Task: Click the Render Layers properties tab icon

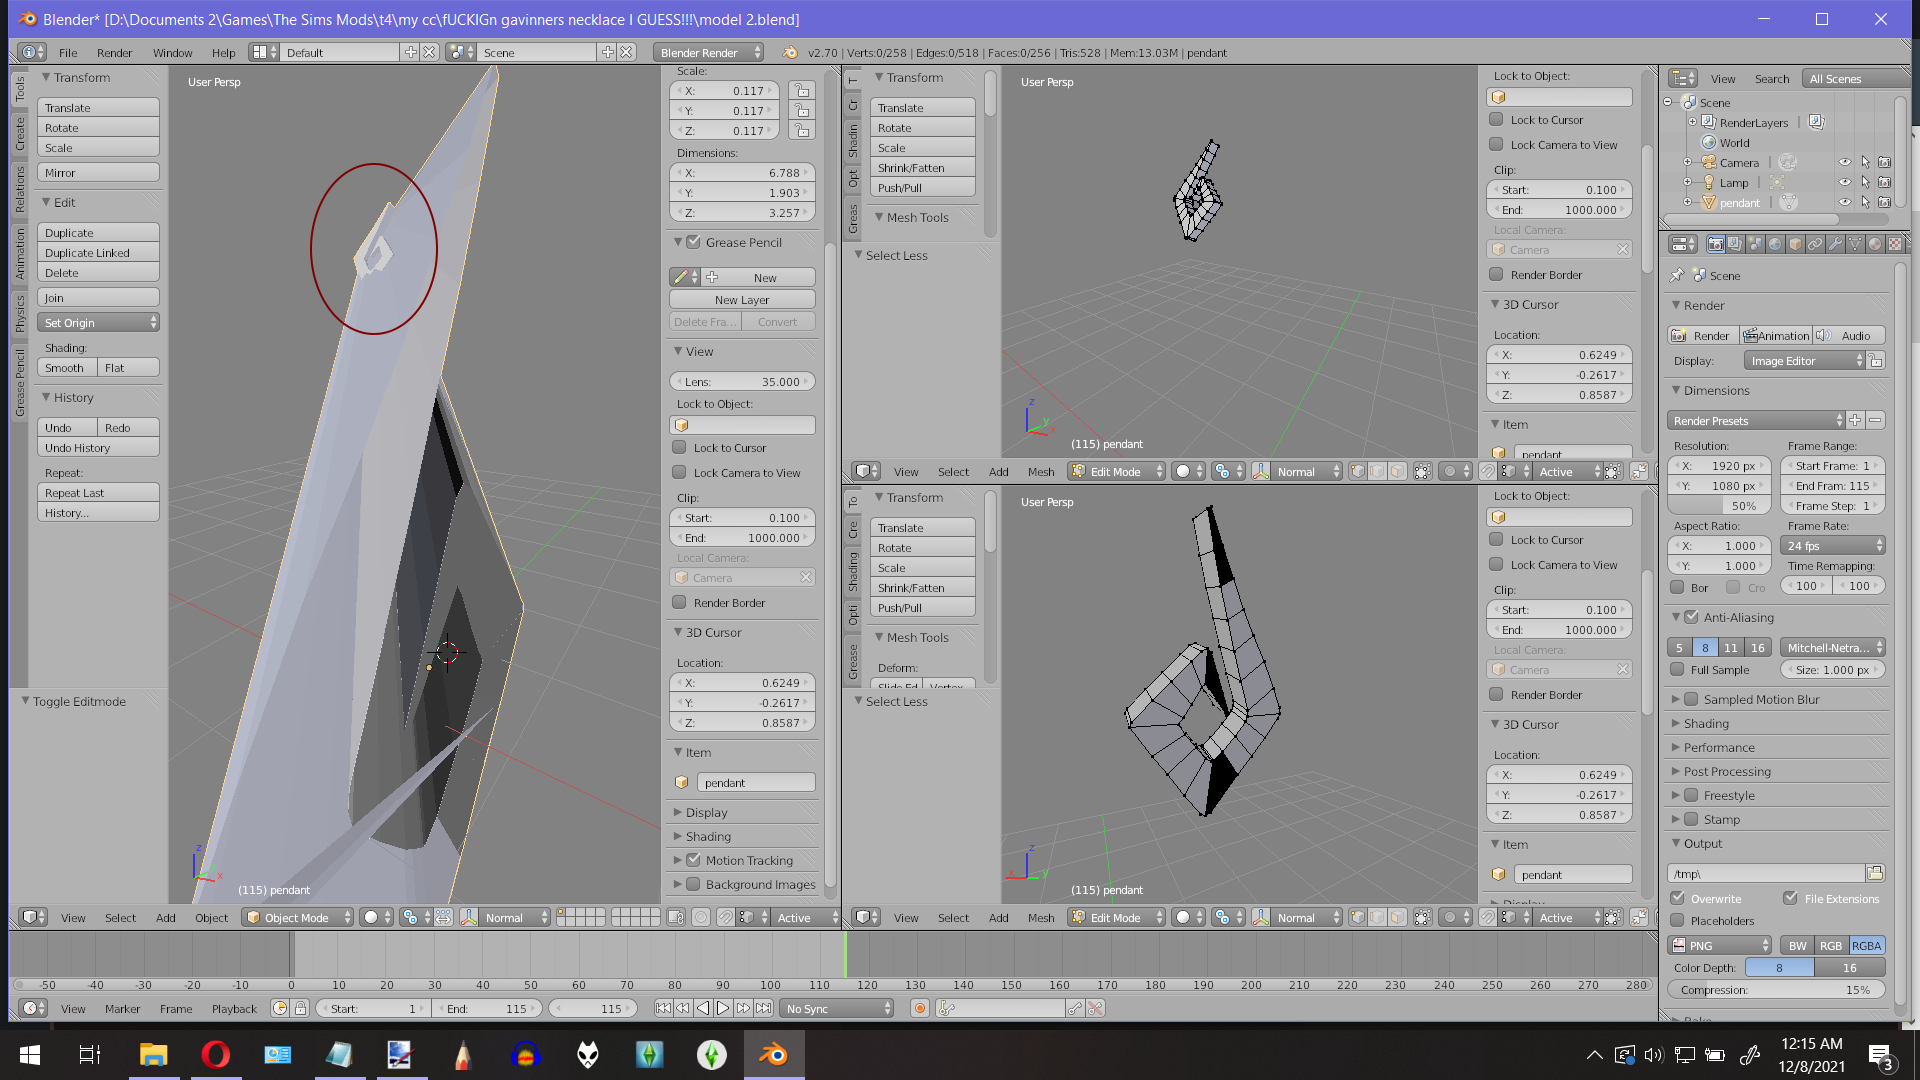Action: (1736, 244)
